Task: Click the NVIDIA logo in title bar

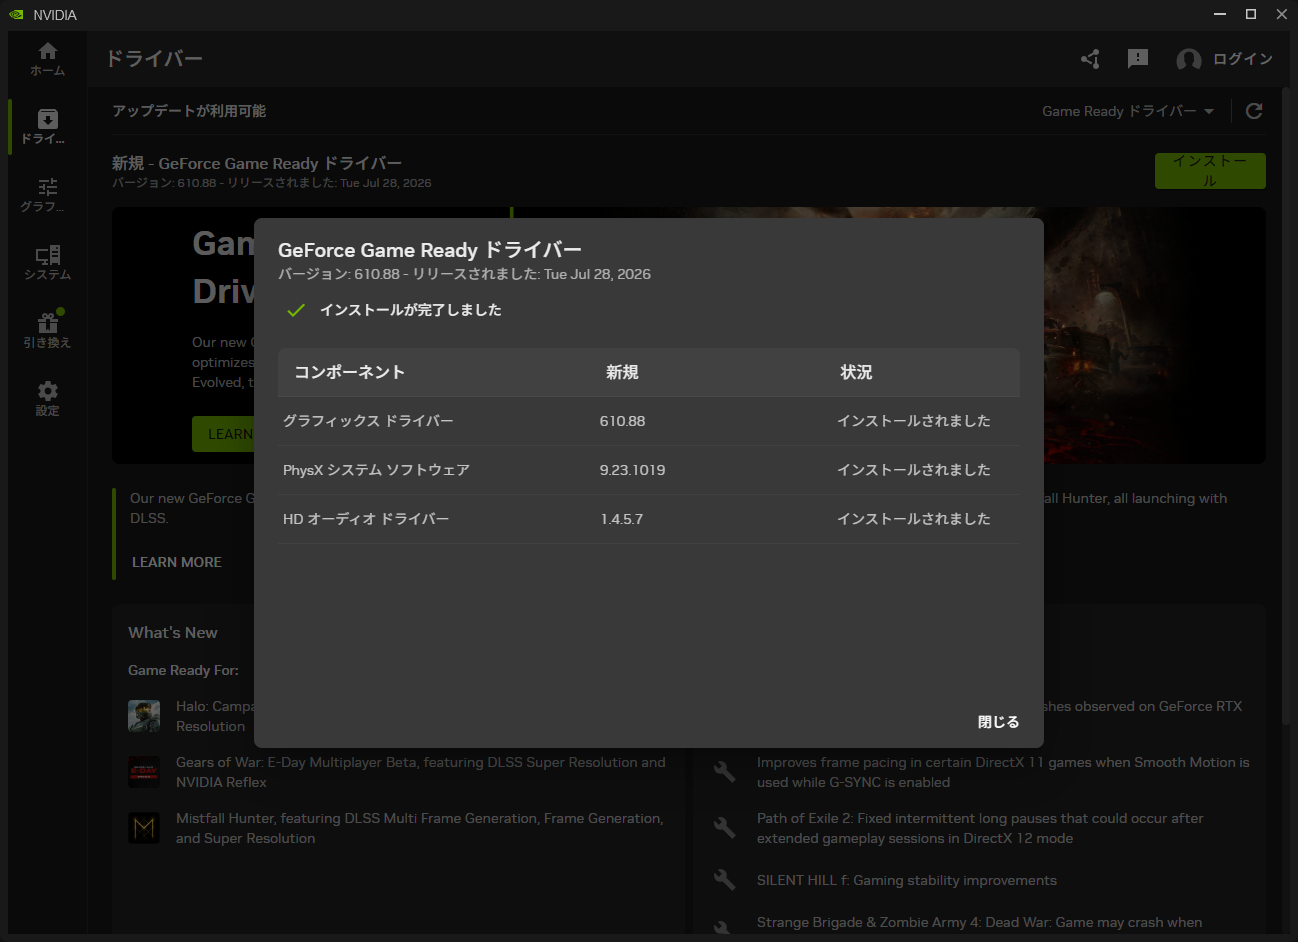Action: tap(17, 14)
